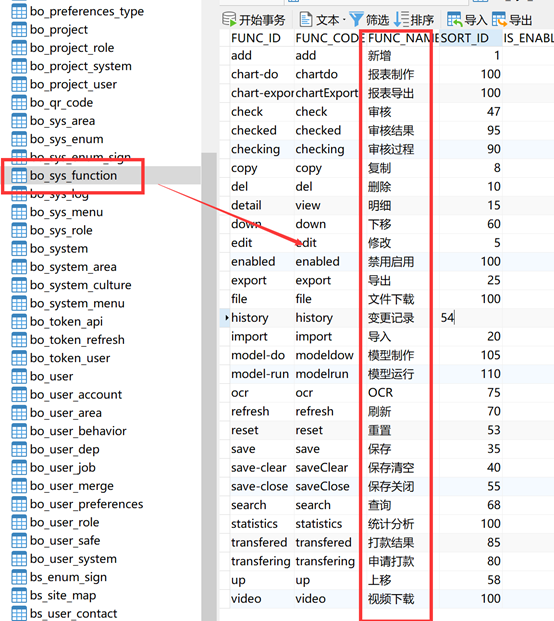Screen dimensions: 554x621
Task: Click the SORT_ID field containing 54
Action: (470, 318)
